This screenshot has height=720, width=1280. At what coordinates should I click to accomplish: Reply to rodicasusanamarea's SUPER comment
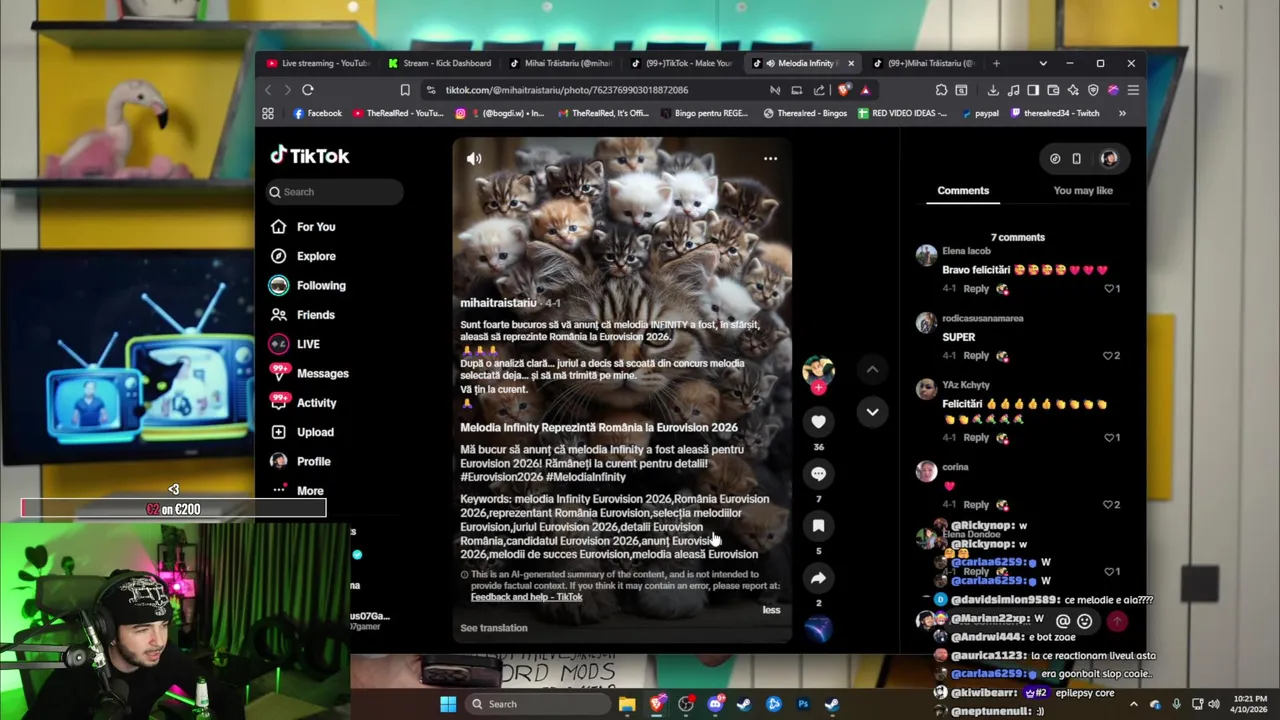[x=976, y=356]
